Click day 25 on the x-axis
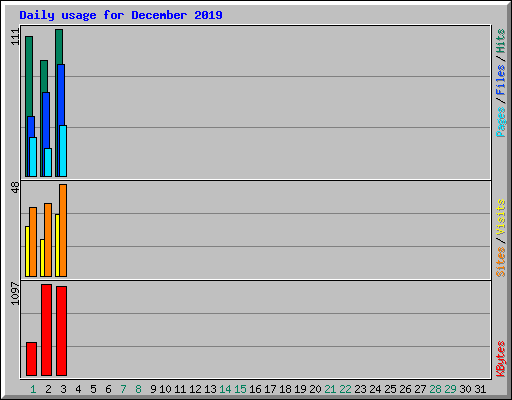Screen dimensions: 512x400 pos(390,389)
